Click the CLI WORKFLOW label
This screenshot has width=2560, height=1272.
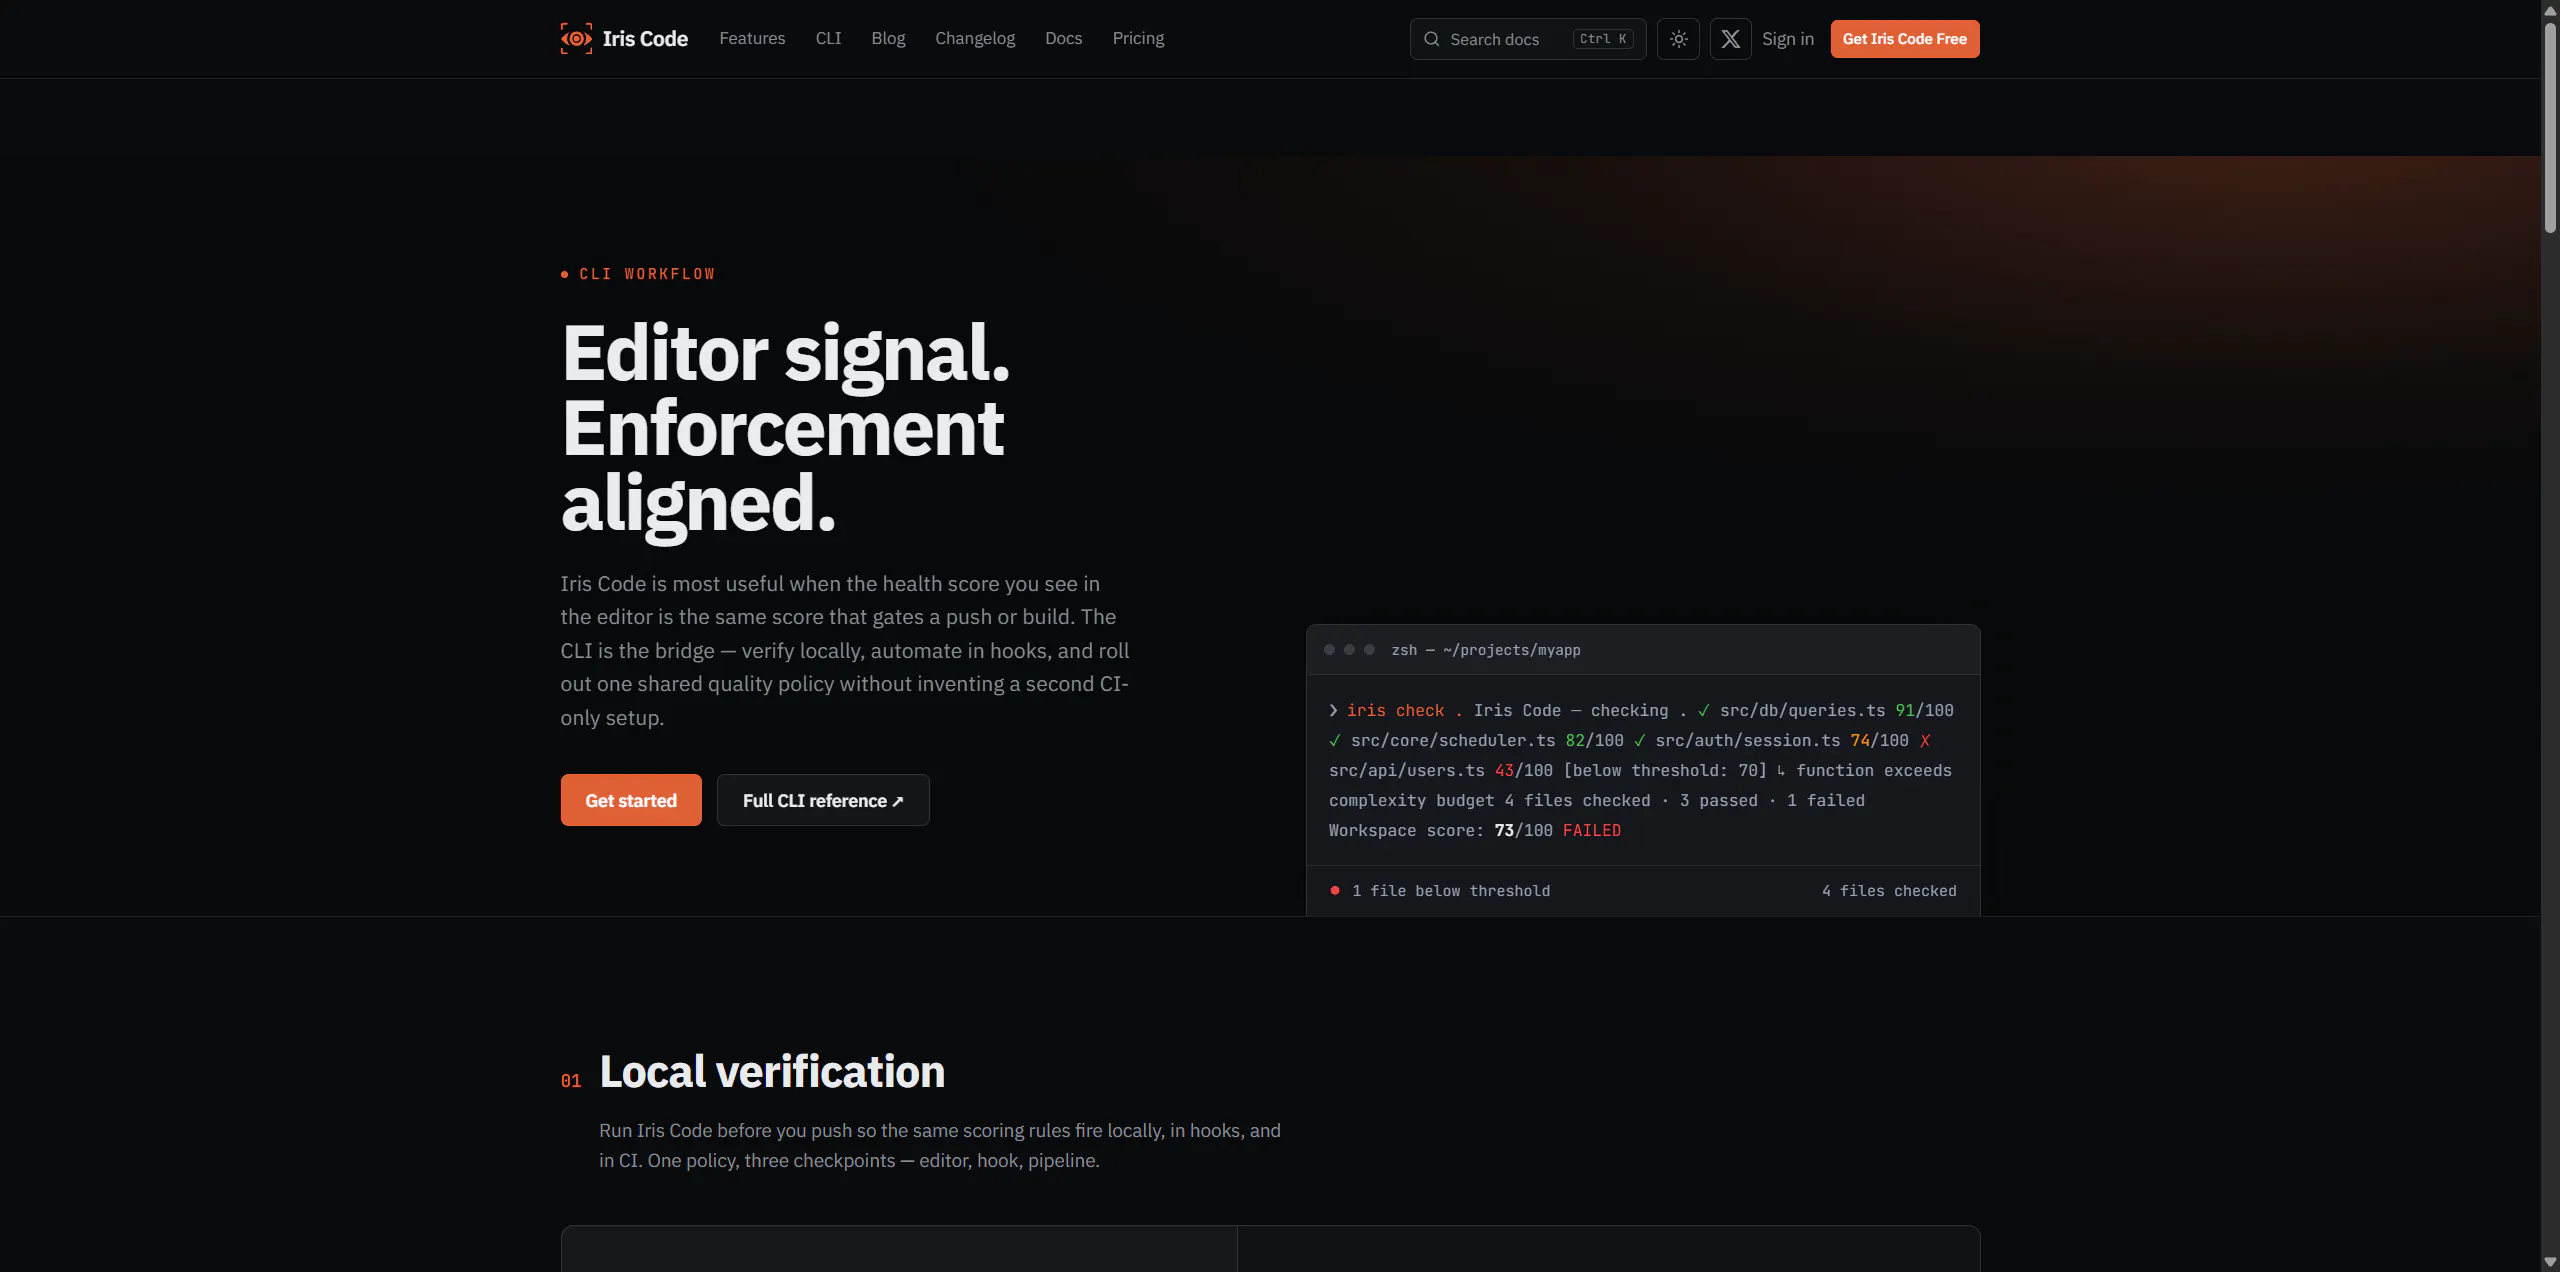click(647, 274)
